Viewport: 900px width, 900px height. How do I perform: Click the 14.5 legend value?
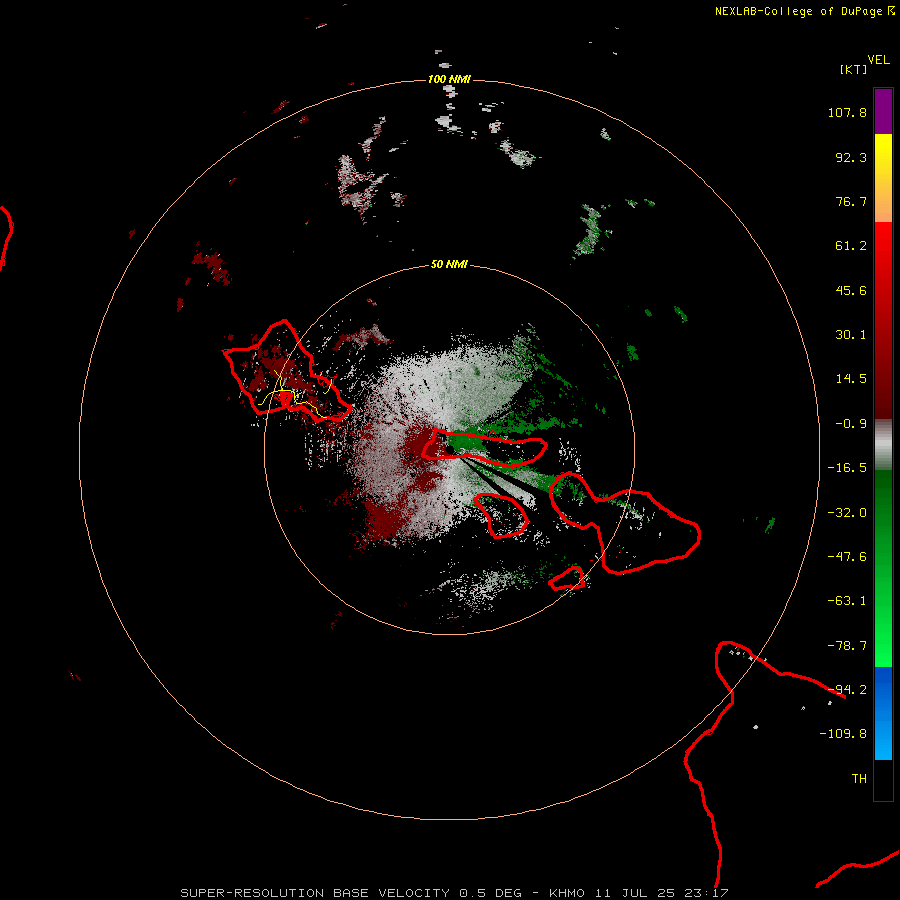point(851,379)
